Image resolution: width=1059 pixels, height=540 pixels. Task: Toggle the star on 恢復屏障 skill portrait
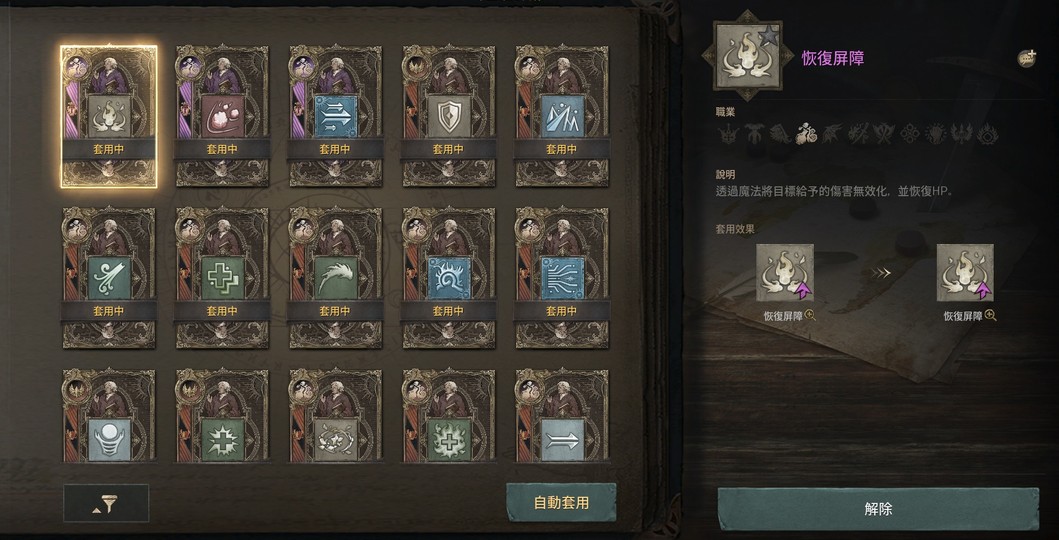tap(768, 36)
